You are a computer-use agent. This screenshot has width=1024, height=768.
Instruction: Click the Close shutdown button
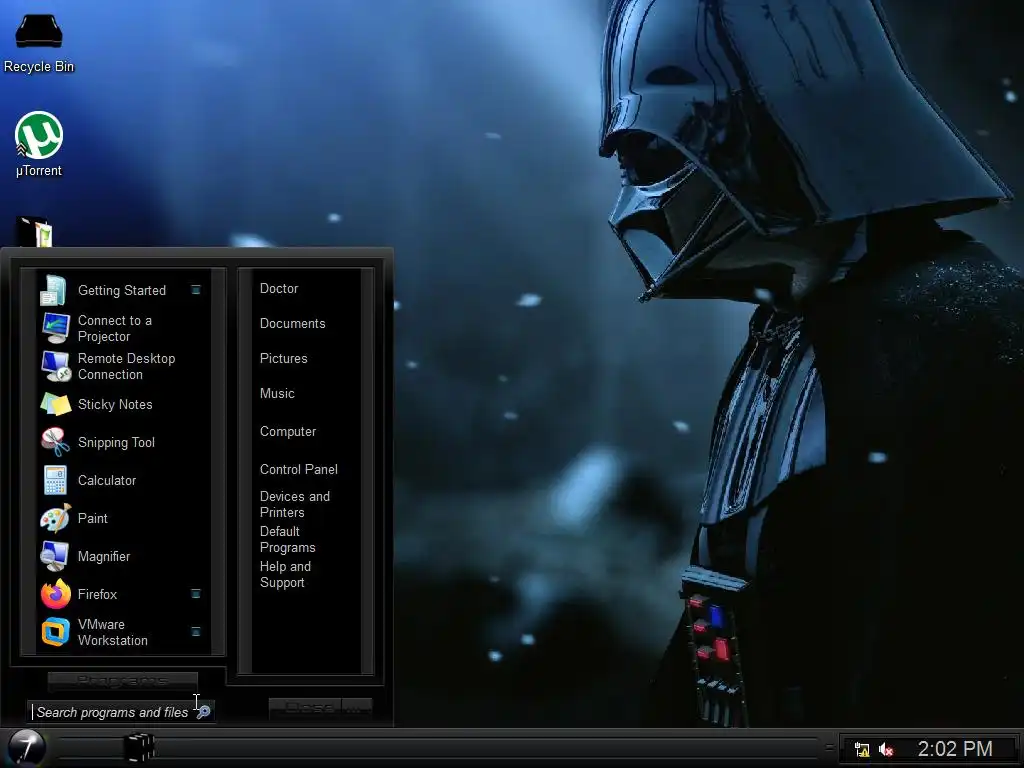coord(306,708)
